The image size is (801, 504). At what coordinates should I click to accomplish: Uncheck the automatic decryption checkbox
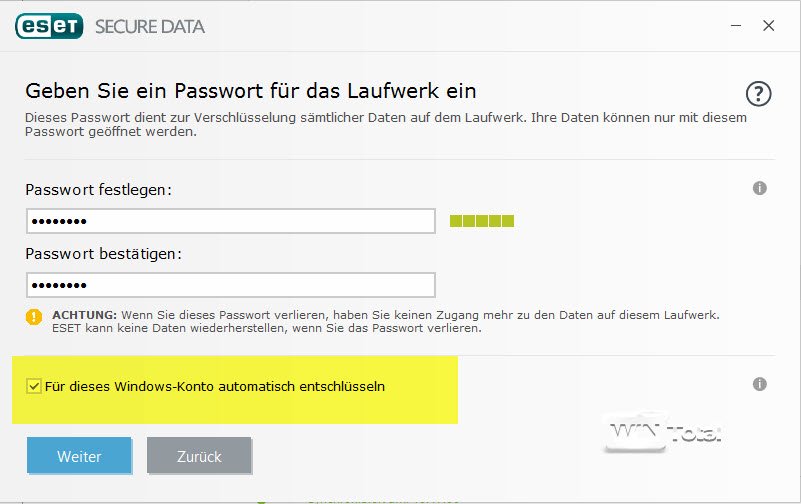35,386
